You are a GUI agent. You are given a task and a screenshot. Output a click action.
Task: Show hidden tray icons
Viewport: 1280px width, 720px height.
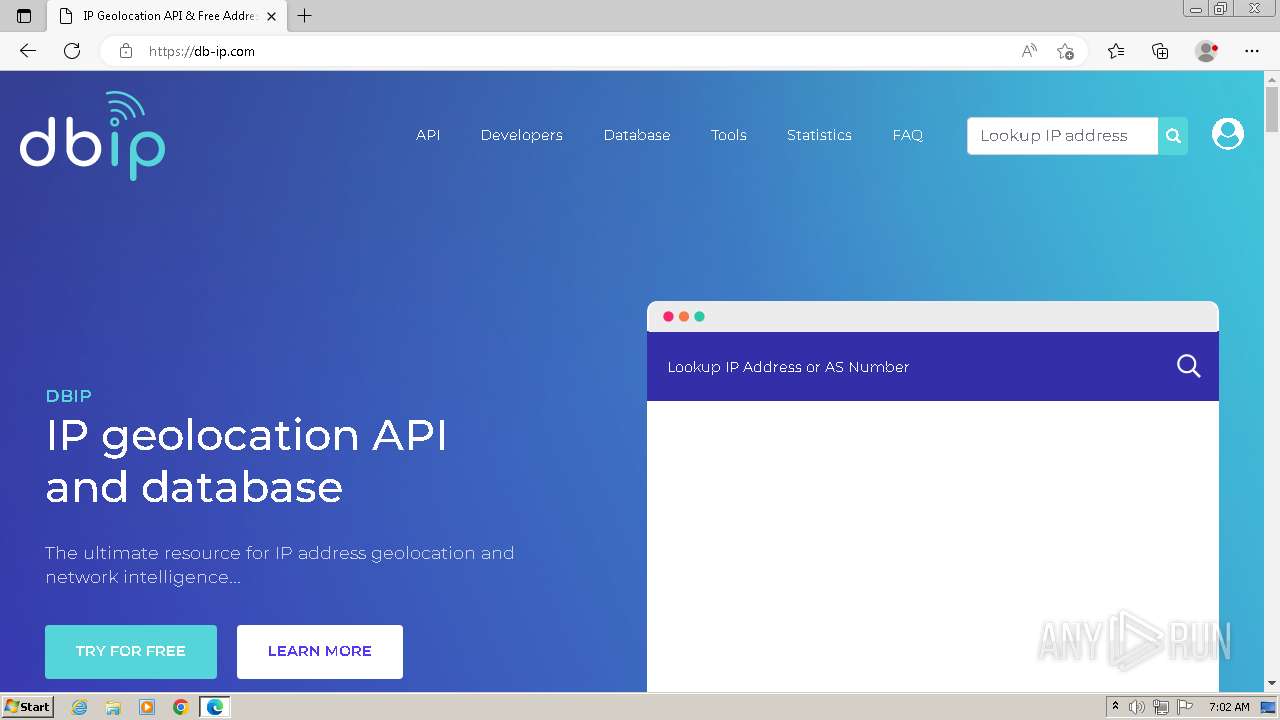click(x=1115, y=707)
